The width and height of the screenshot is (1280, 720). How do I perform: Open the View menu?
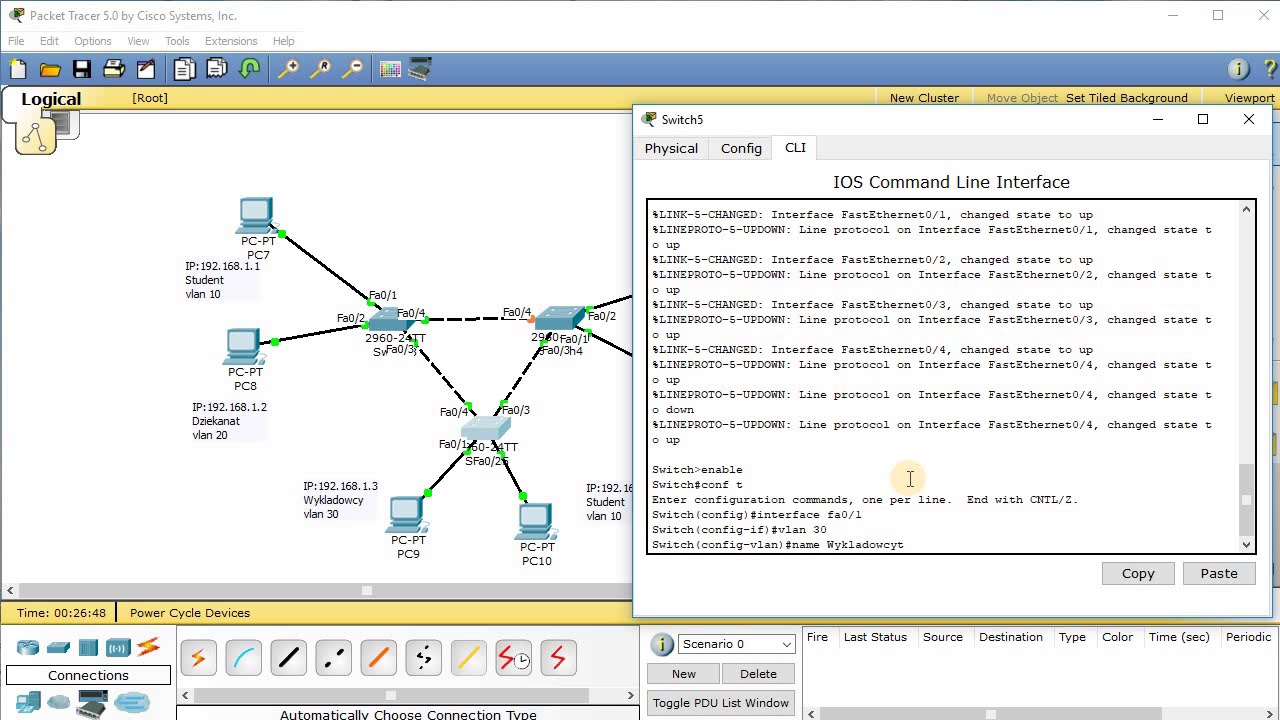[x=138, y=41]
